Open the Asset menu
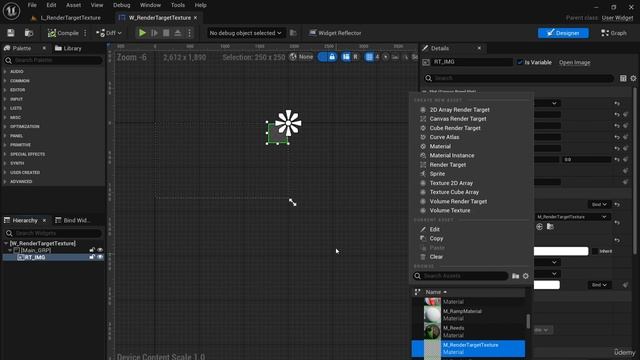Screen dimensions: 640x360 coord(73,5)
